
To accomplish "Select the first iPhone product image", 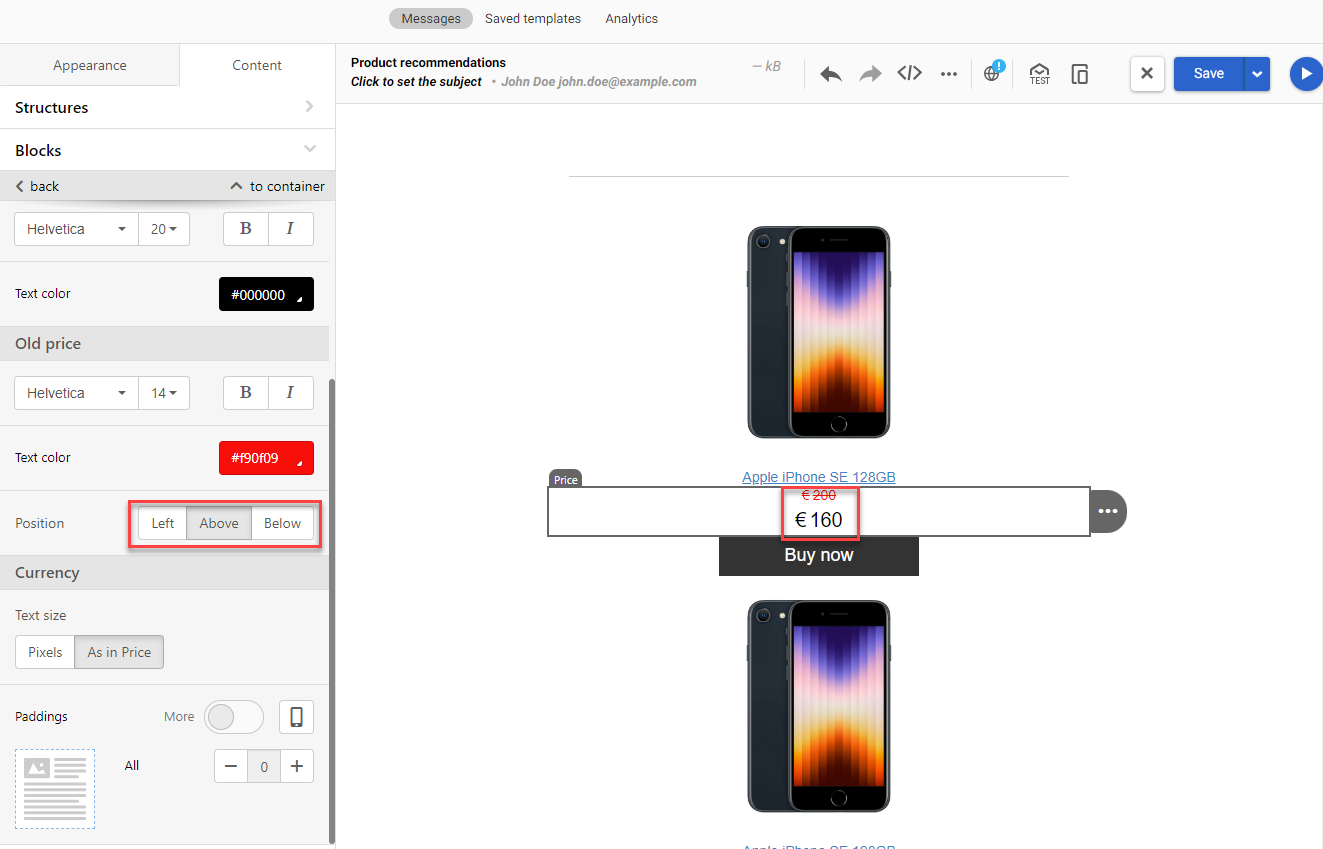I will pos(819,332).
